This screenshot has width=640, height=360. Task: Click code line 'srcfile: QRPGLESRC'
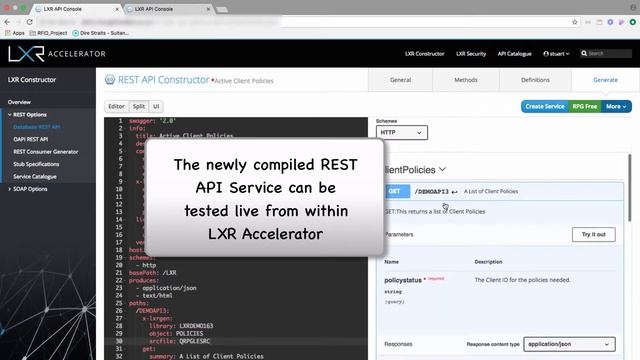[180, 341]
